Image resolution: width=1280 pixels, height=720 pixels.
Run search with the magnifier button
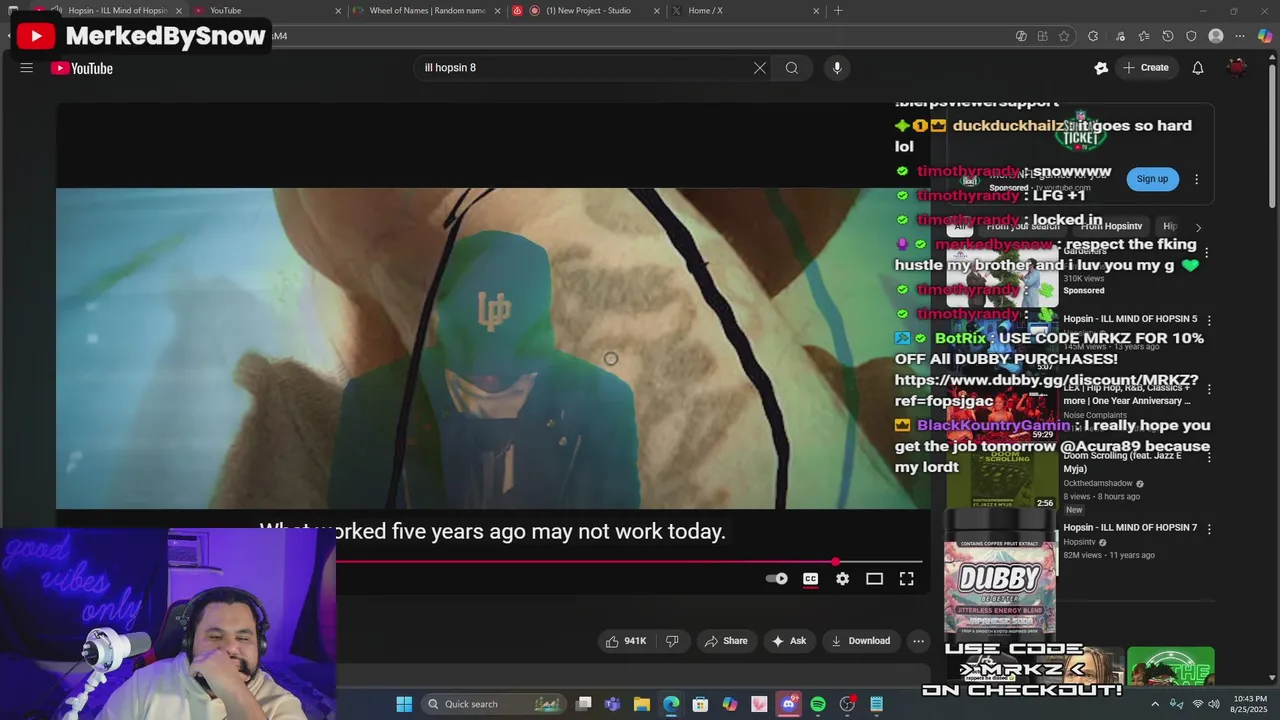pos(792,68)
